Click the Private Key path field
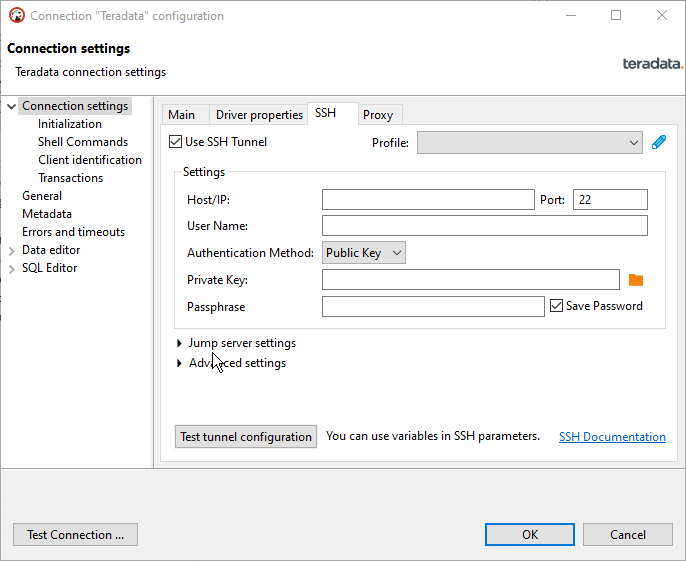 click(x=471, y=280)
